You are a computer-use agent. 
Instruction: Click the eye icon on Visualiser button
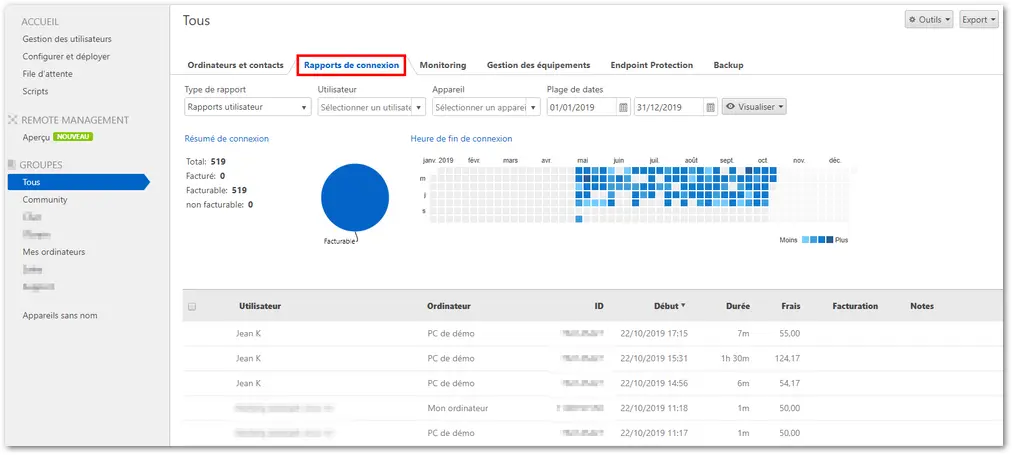point(731,107)
